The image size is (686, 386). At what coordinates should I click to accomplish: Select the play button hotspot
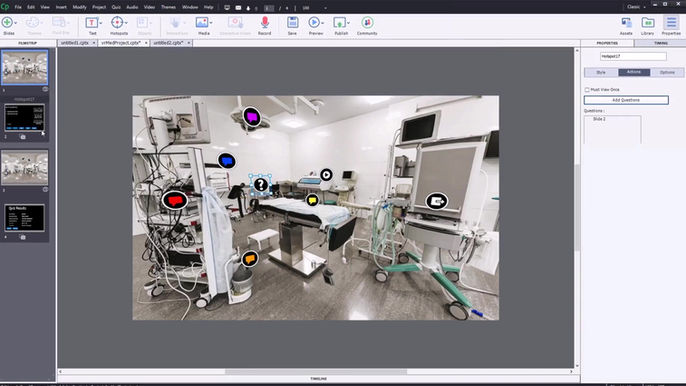[326, 175]
